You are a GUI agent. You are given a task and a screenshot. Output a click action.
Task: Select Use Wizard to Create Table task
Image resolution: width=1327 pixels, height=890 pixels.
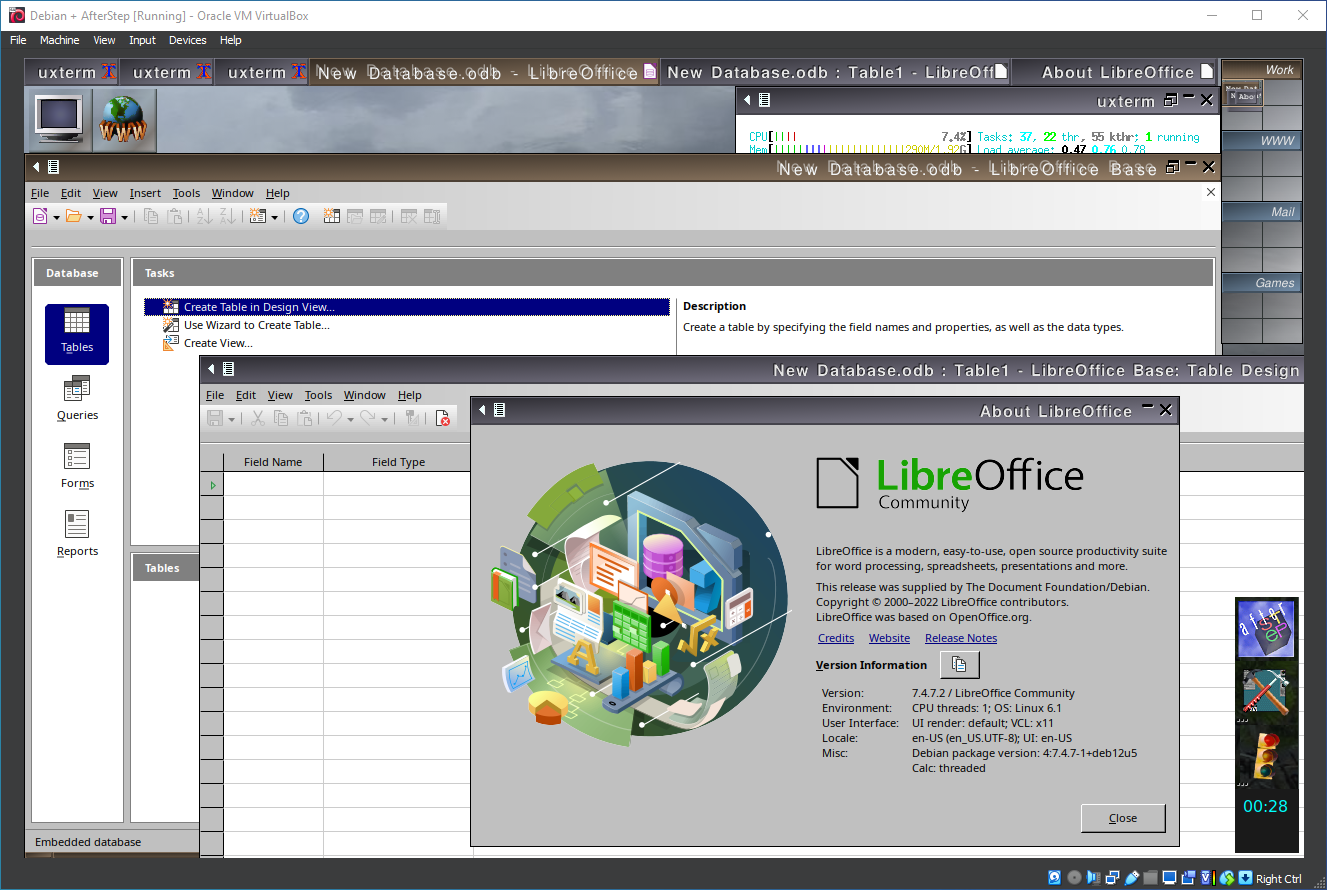coord(256,325)
